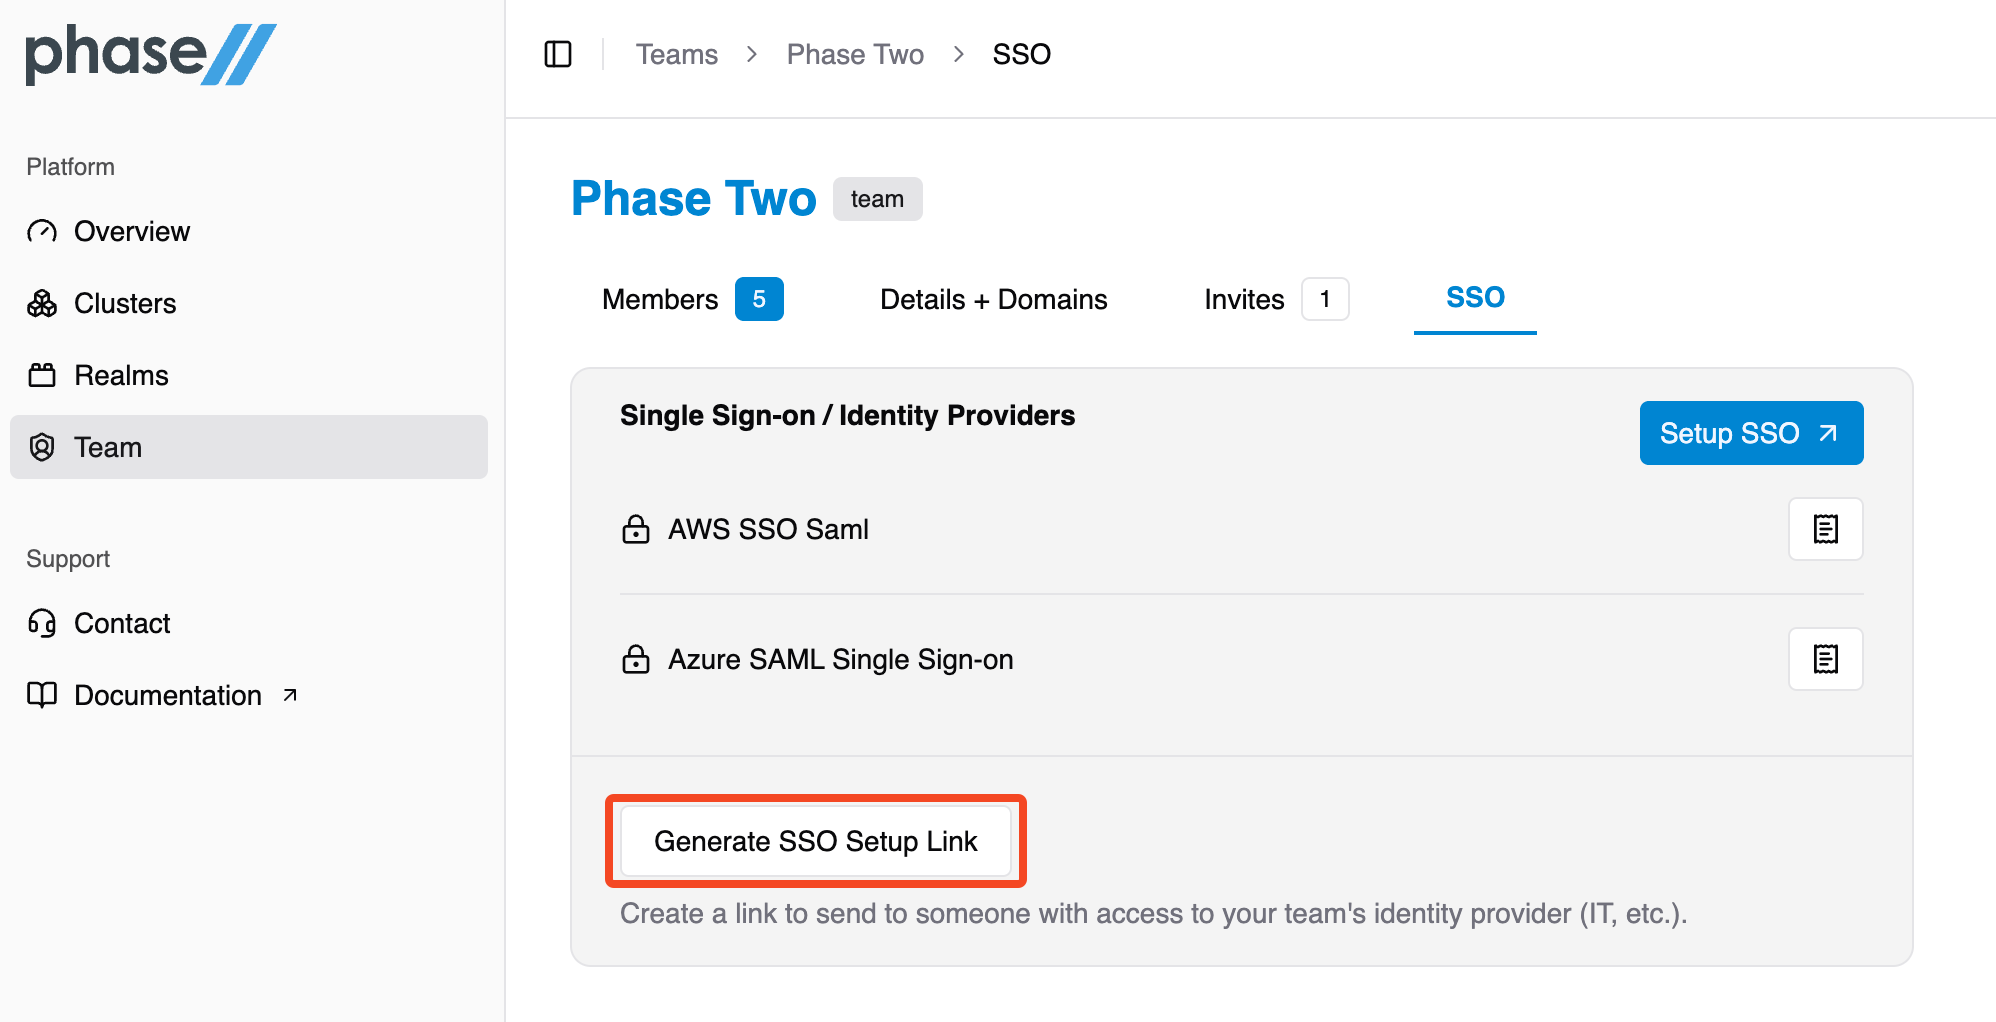
Task: Click the copy details icon for AWS SSO Saml
Action: 1825,529
